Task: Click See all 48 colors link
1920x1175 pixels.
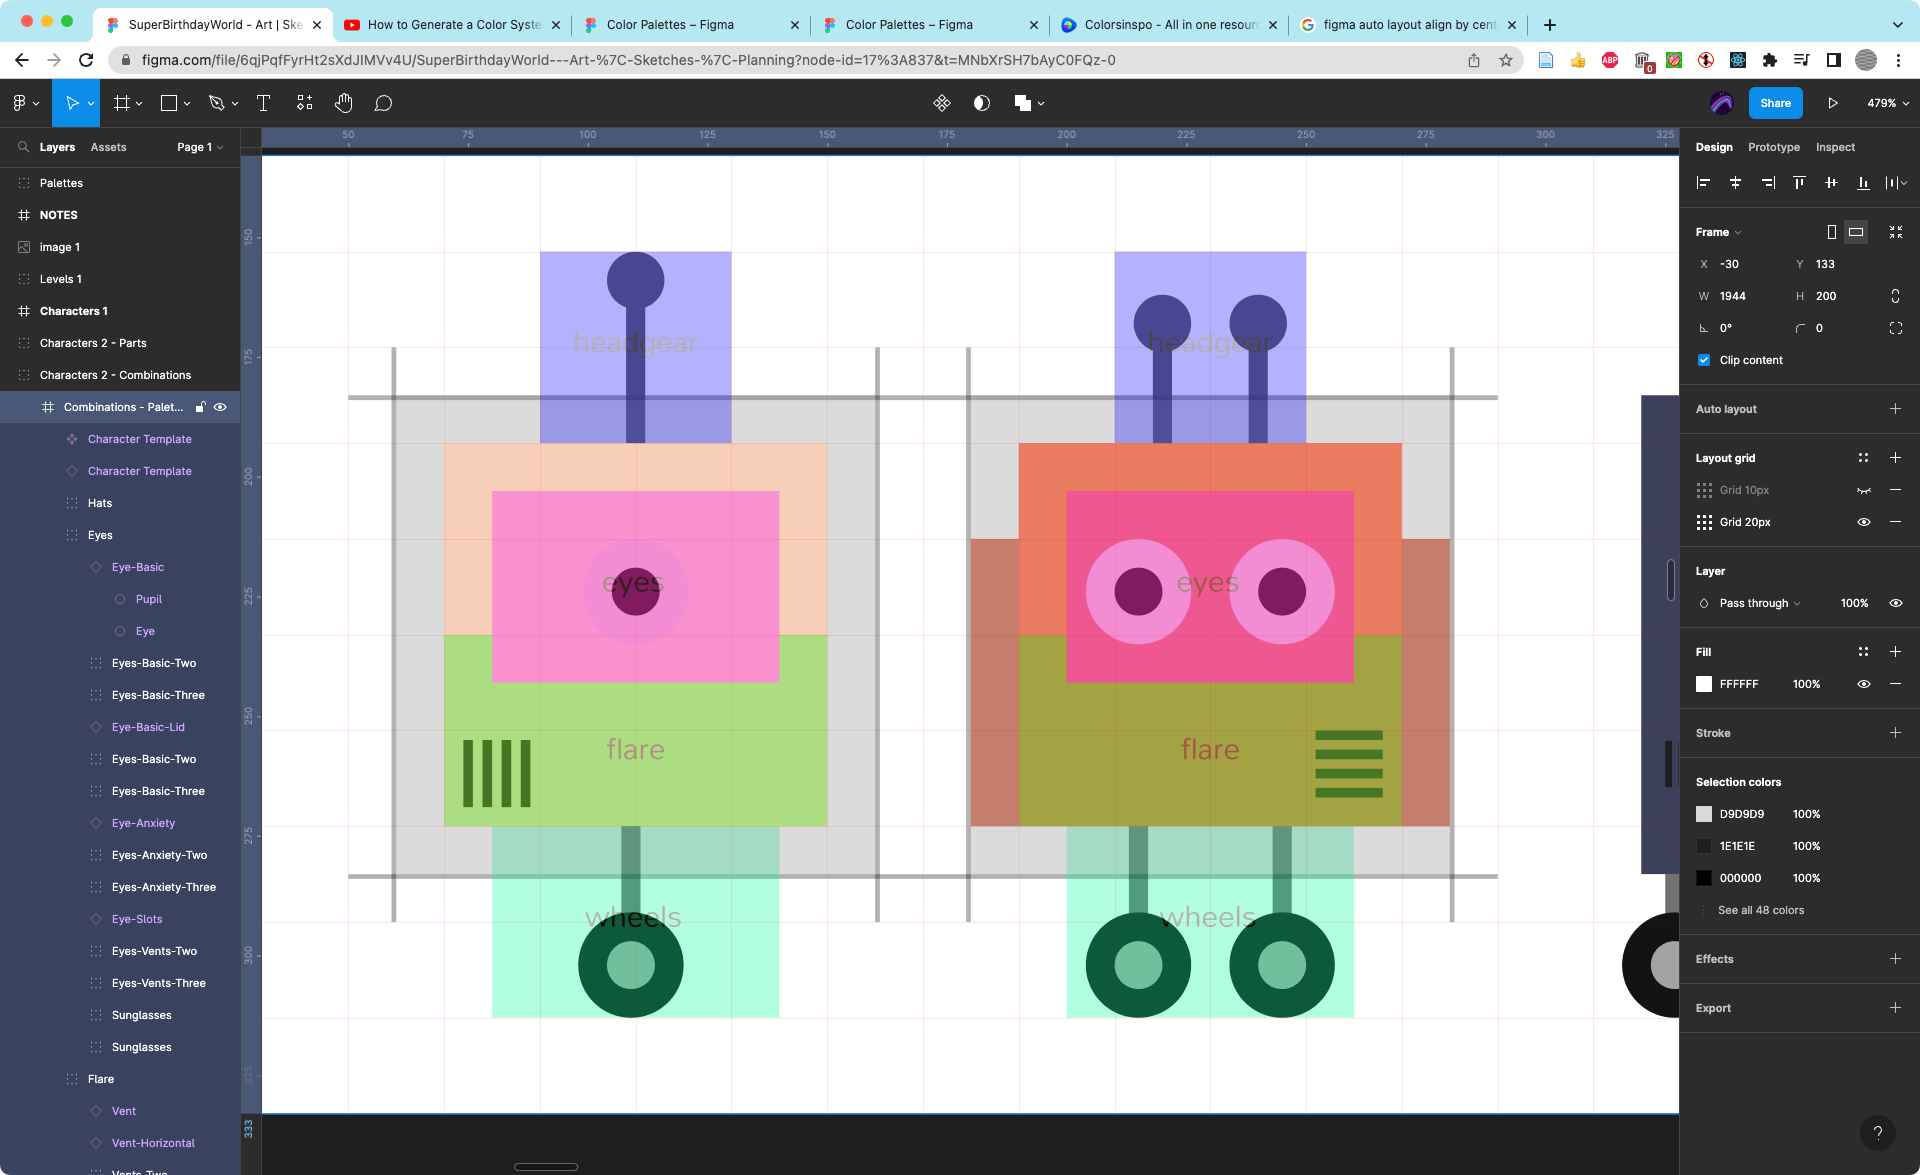Action: click(x=1760, y=910)
